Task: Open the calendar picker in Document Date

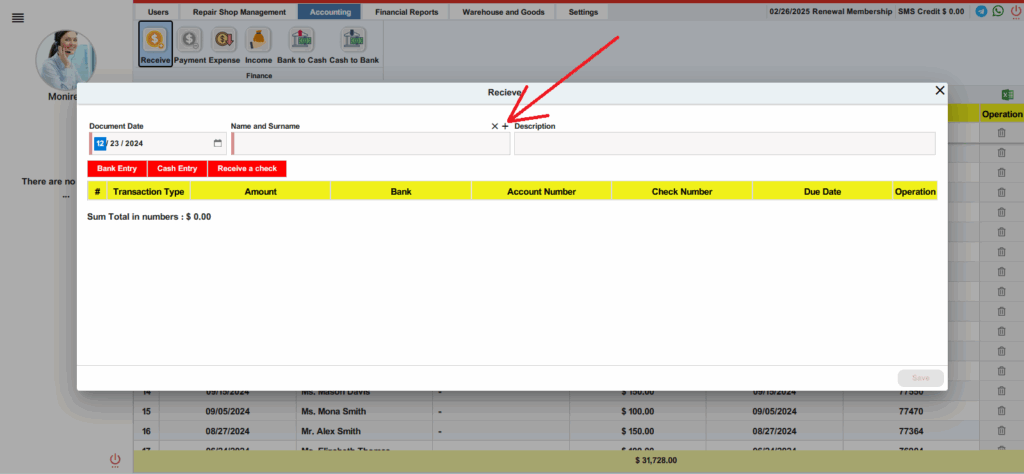Action: (x=217, y=143)
